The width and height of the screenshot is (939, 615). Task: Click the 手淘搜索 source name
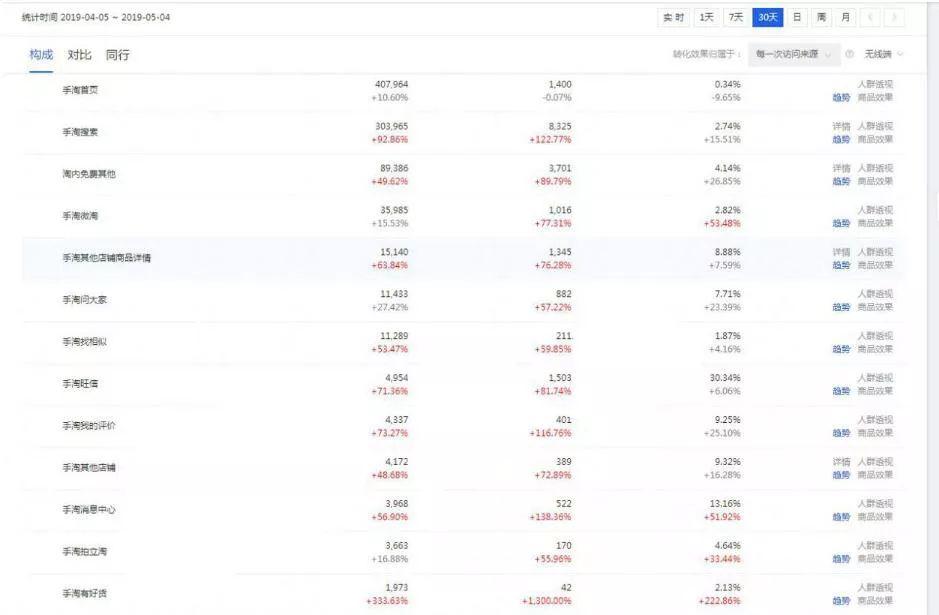[x=80, y=132]
